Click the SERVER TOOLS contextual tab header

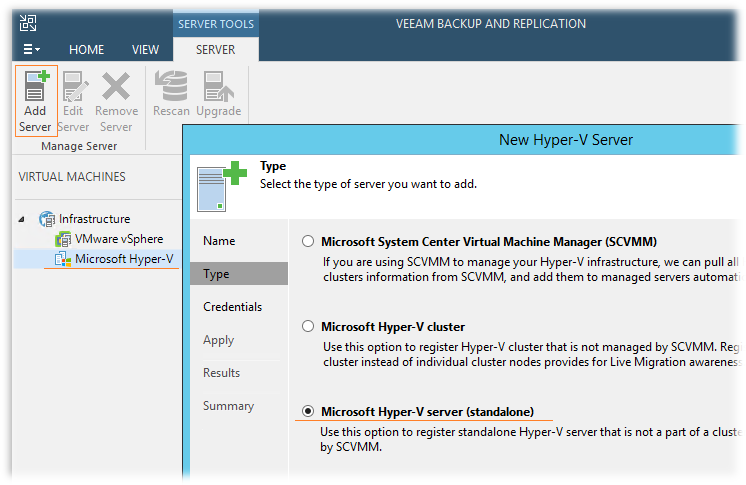click(x=216, y=24)
